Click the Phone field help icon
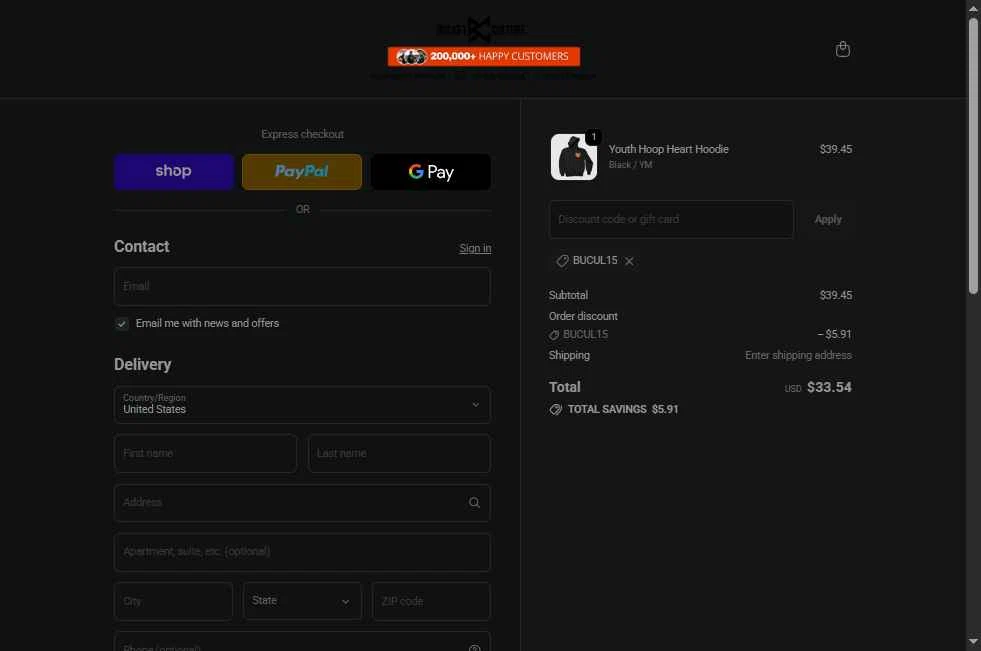Image resolution: width=981 pixels, height=651 pixels. click(x=474, y=648)
